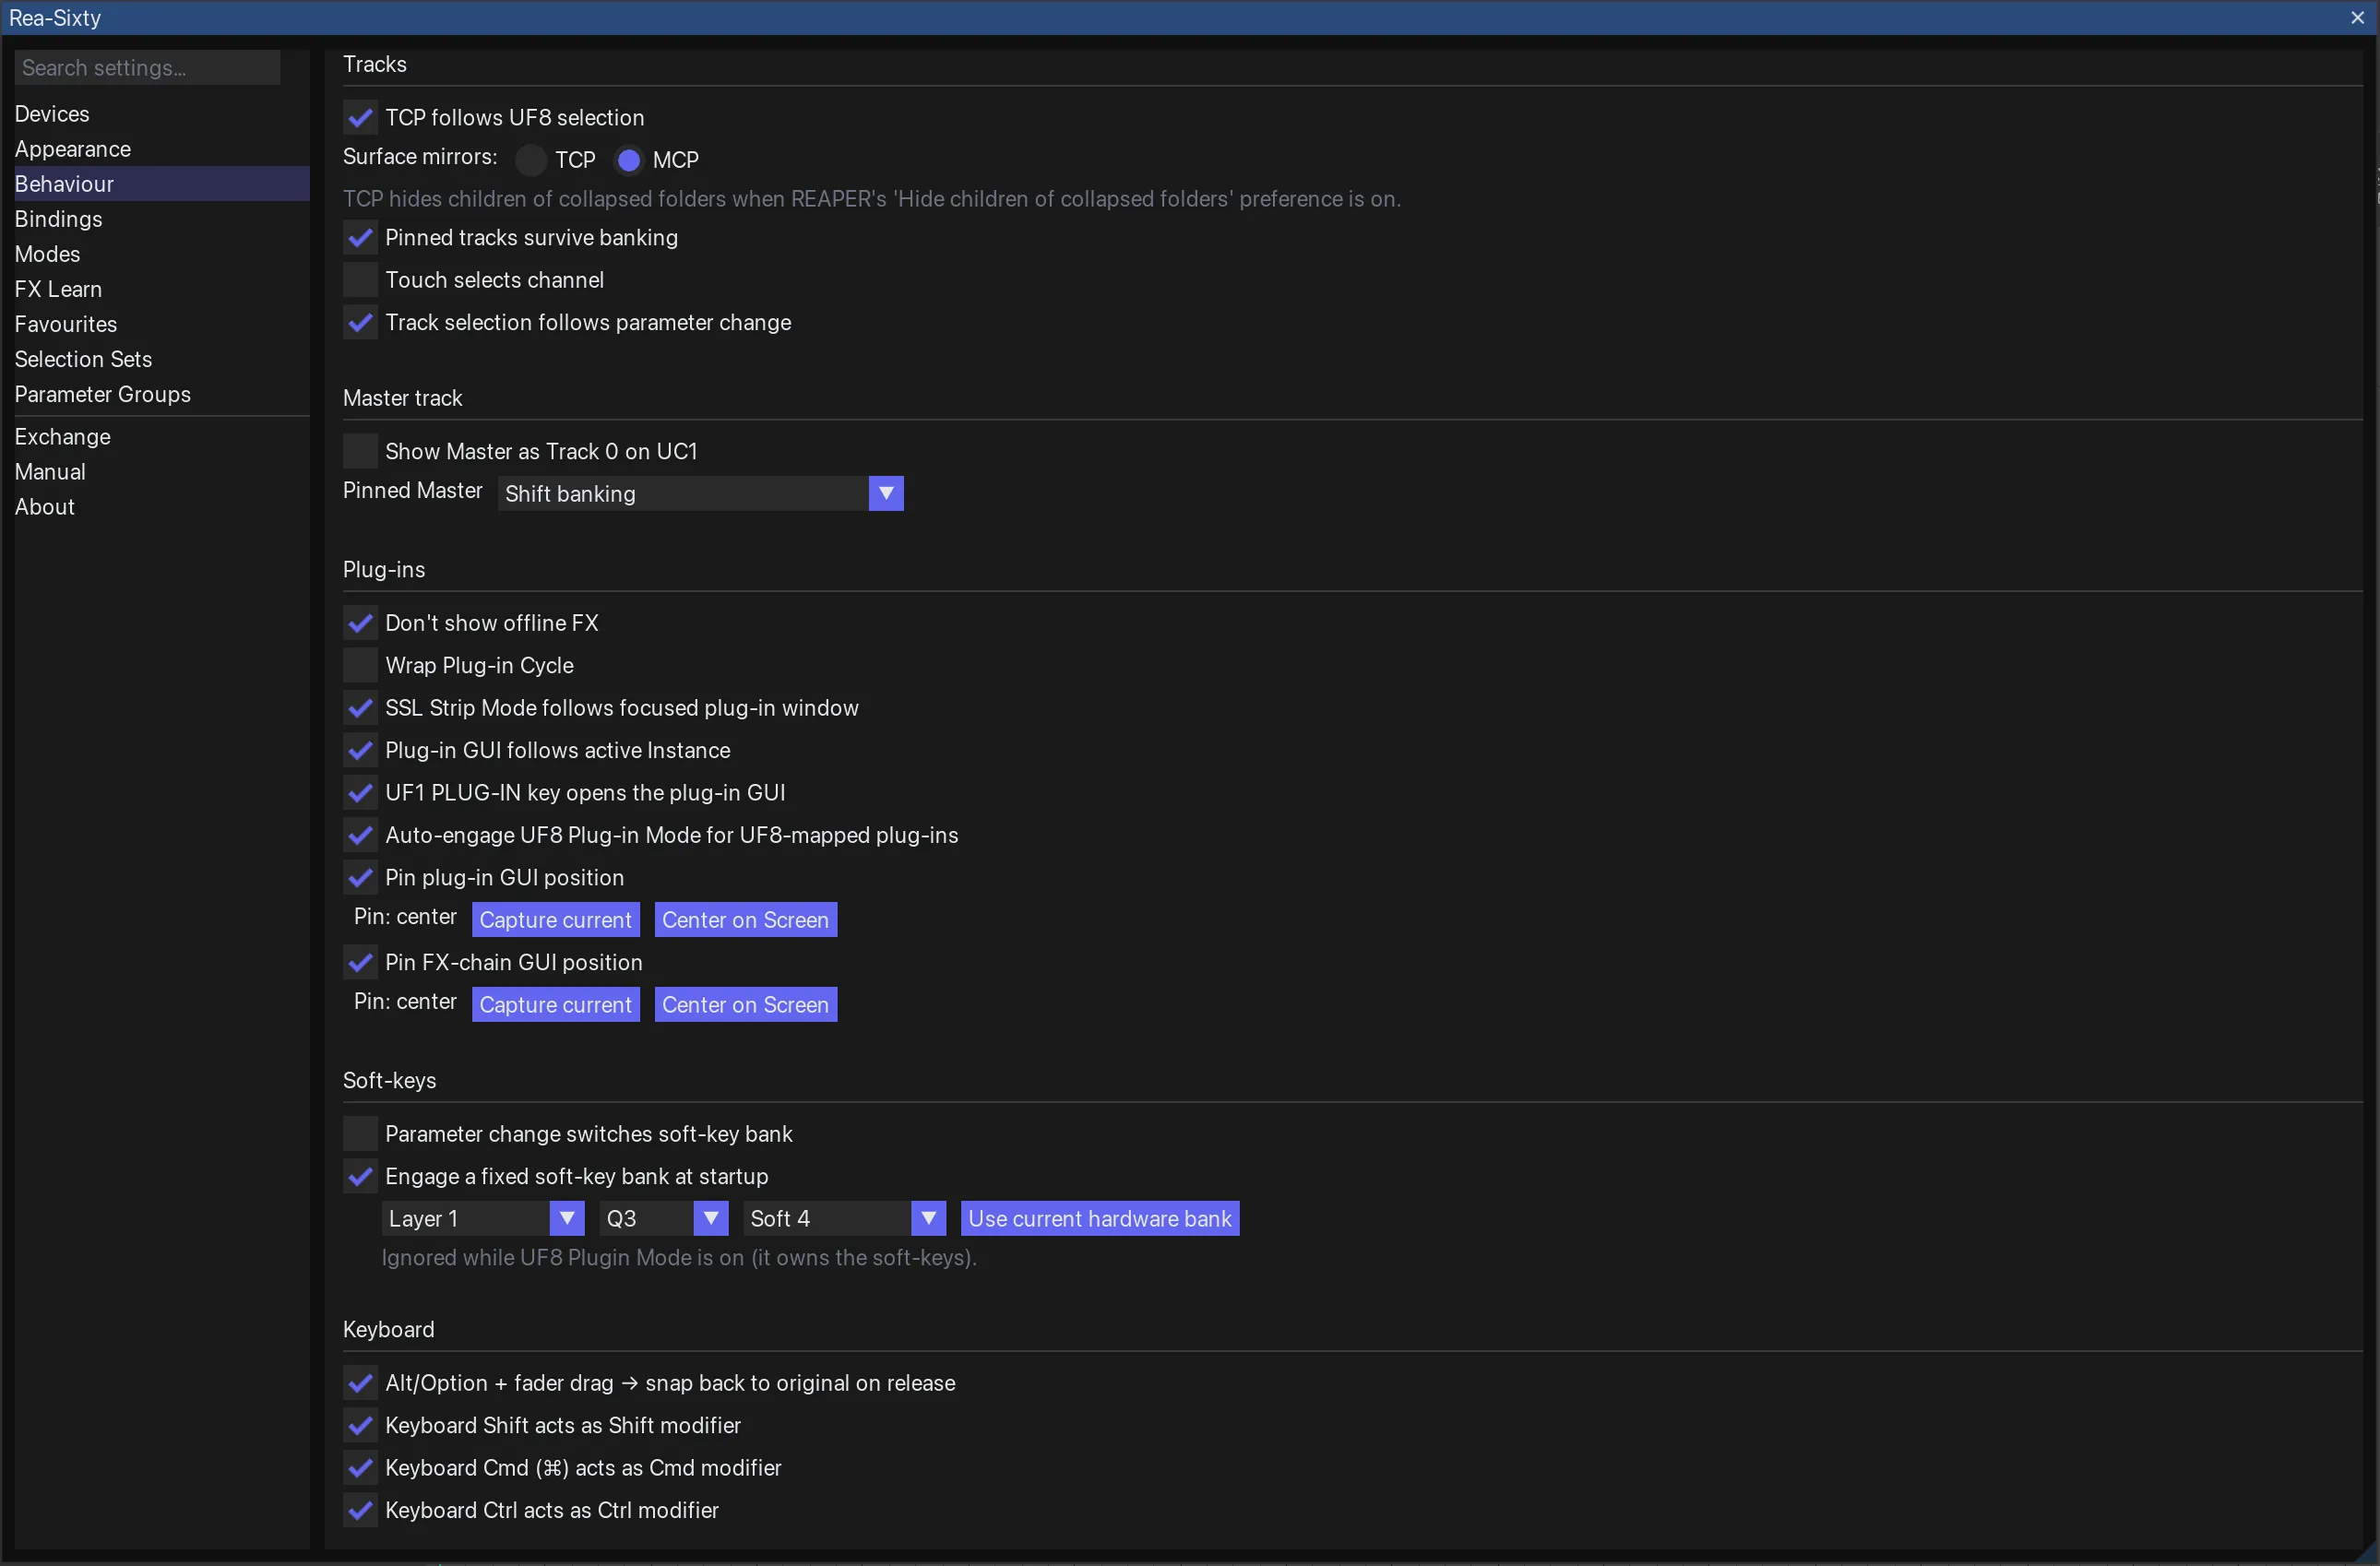Uncheck Pinned tracks survive banking
Screen dimensions: 2380x1566
coord(360,238)
